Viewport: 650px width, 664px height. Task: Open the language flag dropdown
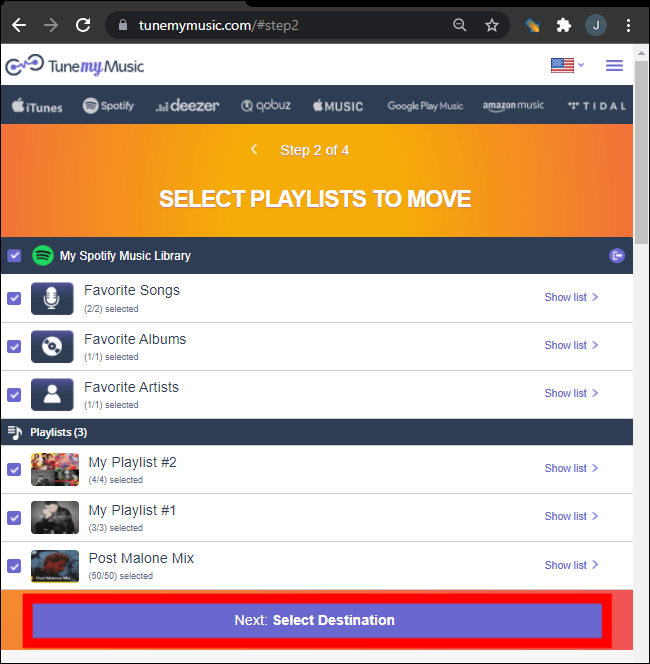[x=567, y=66]
